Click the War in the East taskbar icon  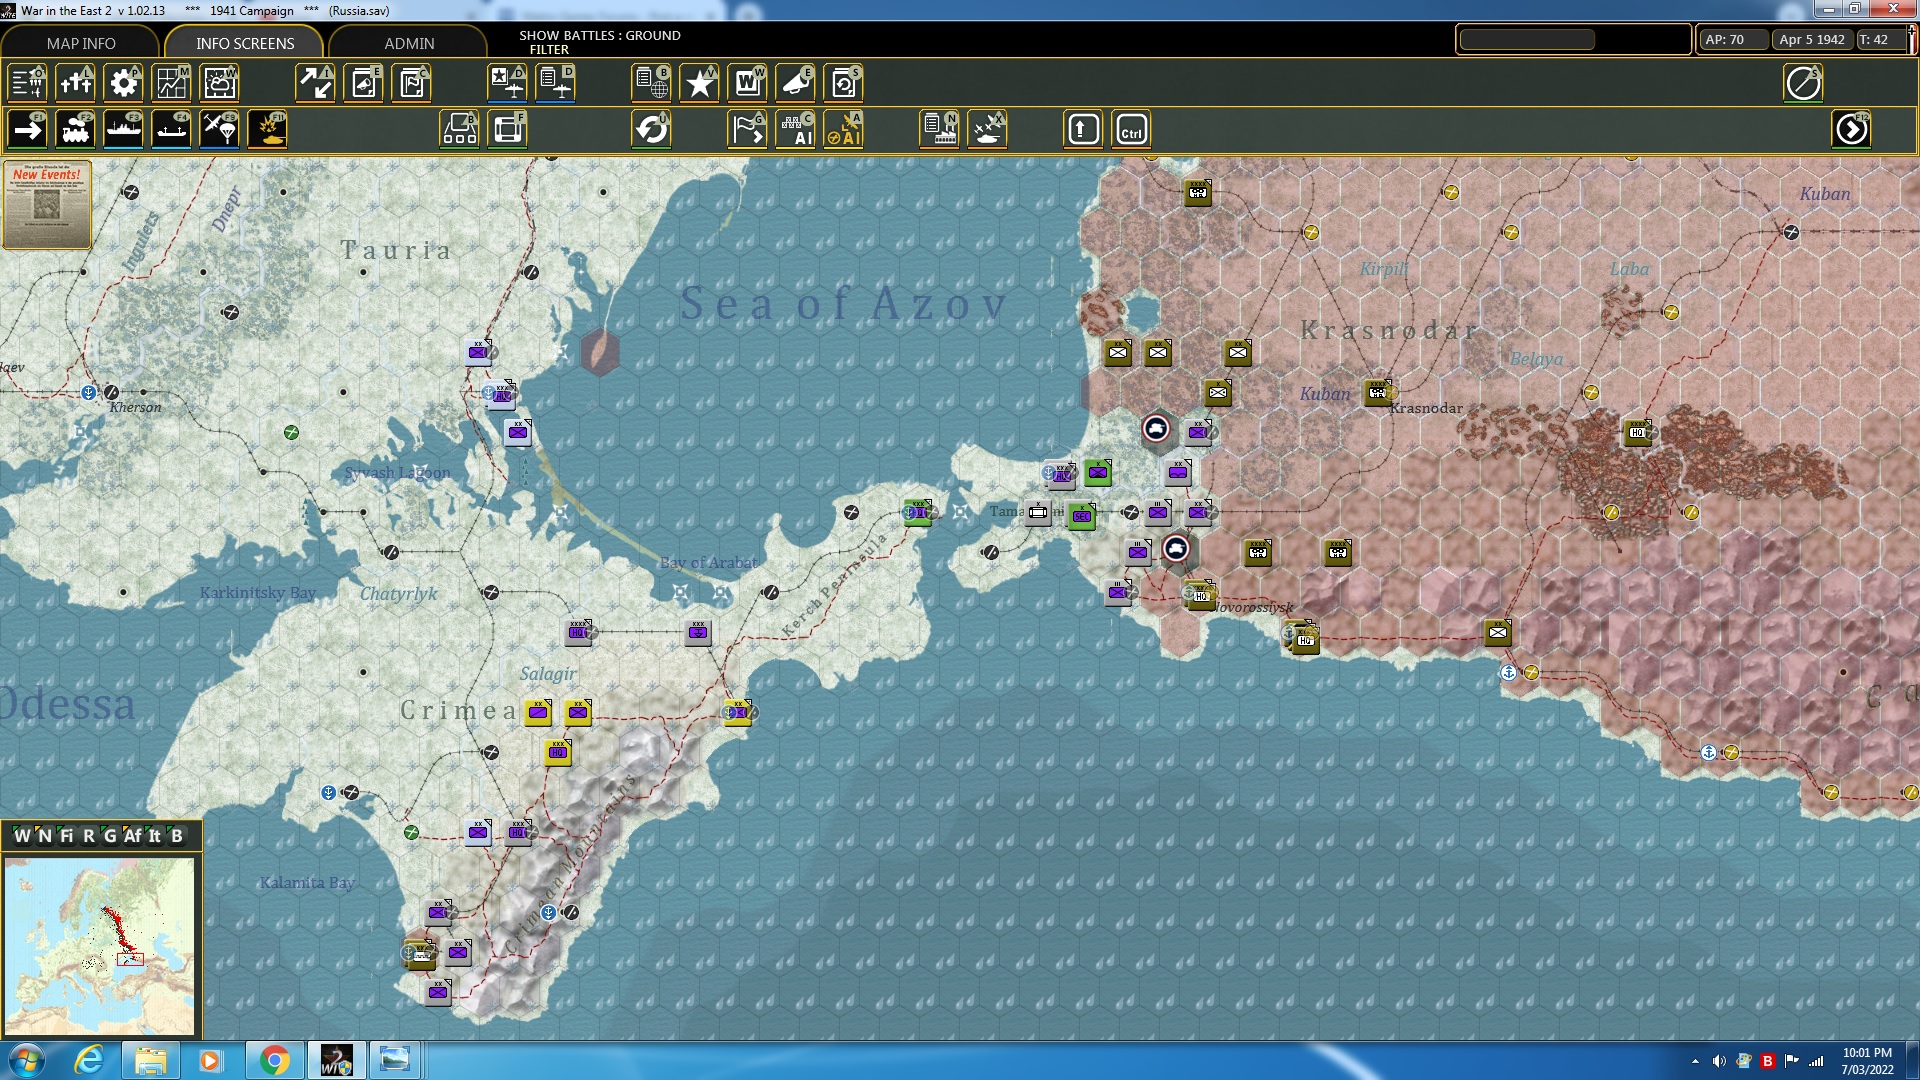(336, 1060)
